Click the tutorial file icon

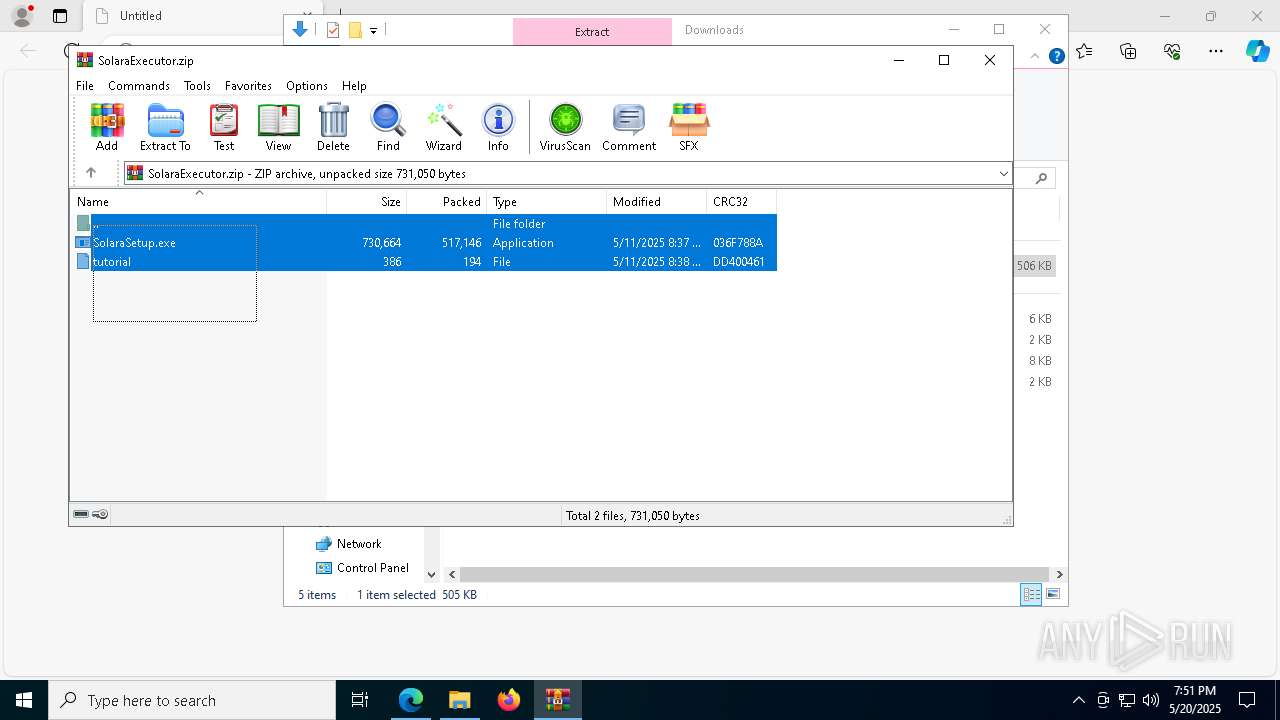pyautogui.click(x=83, y=262)
